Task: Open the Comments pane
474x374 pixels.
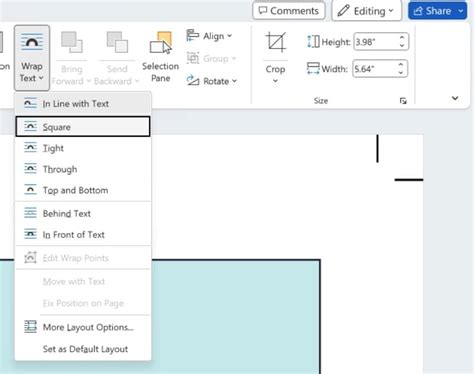Action: pos(289,11)
